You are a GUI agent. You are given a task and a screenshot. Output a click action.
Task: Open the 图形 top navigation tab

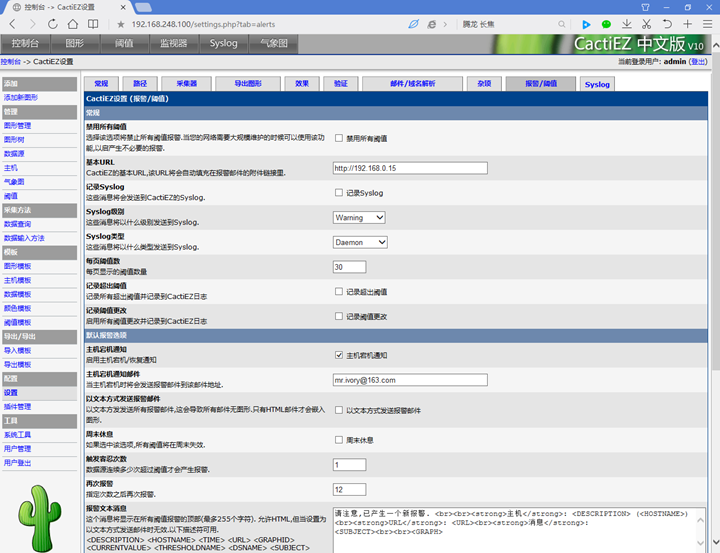coord(75,44)
